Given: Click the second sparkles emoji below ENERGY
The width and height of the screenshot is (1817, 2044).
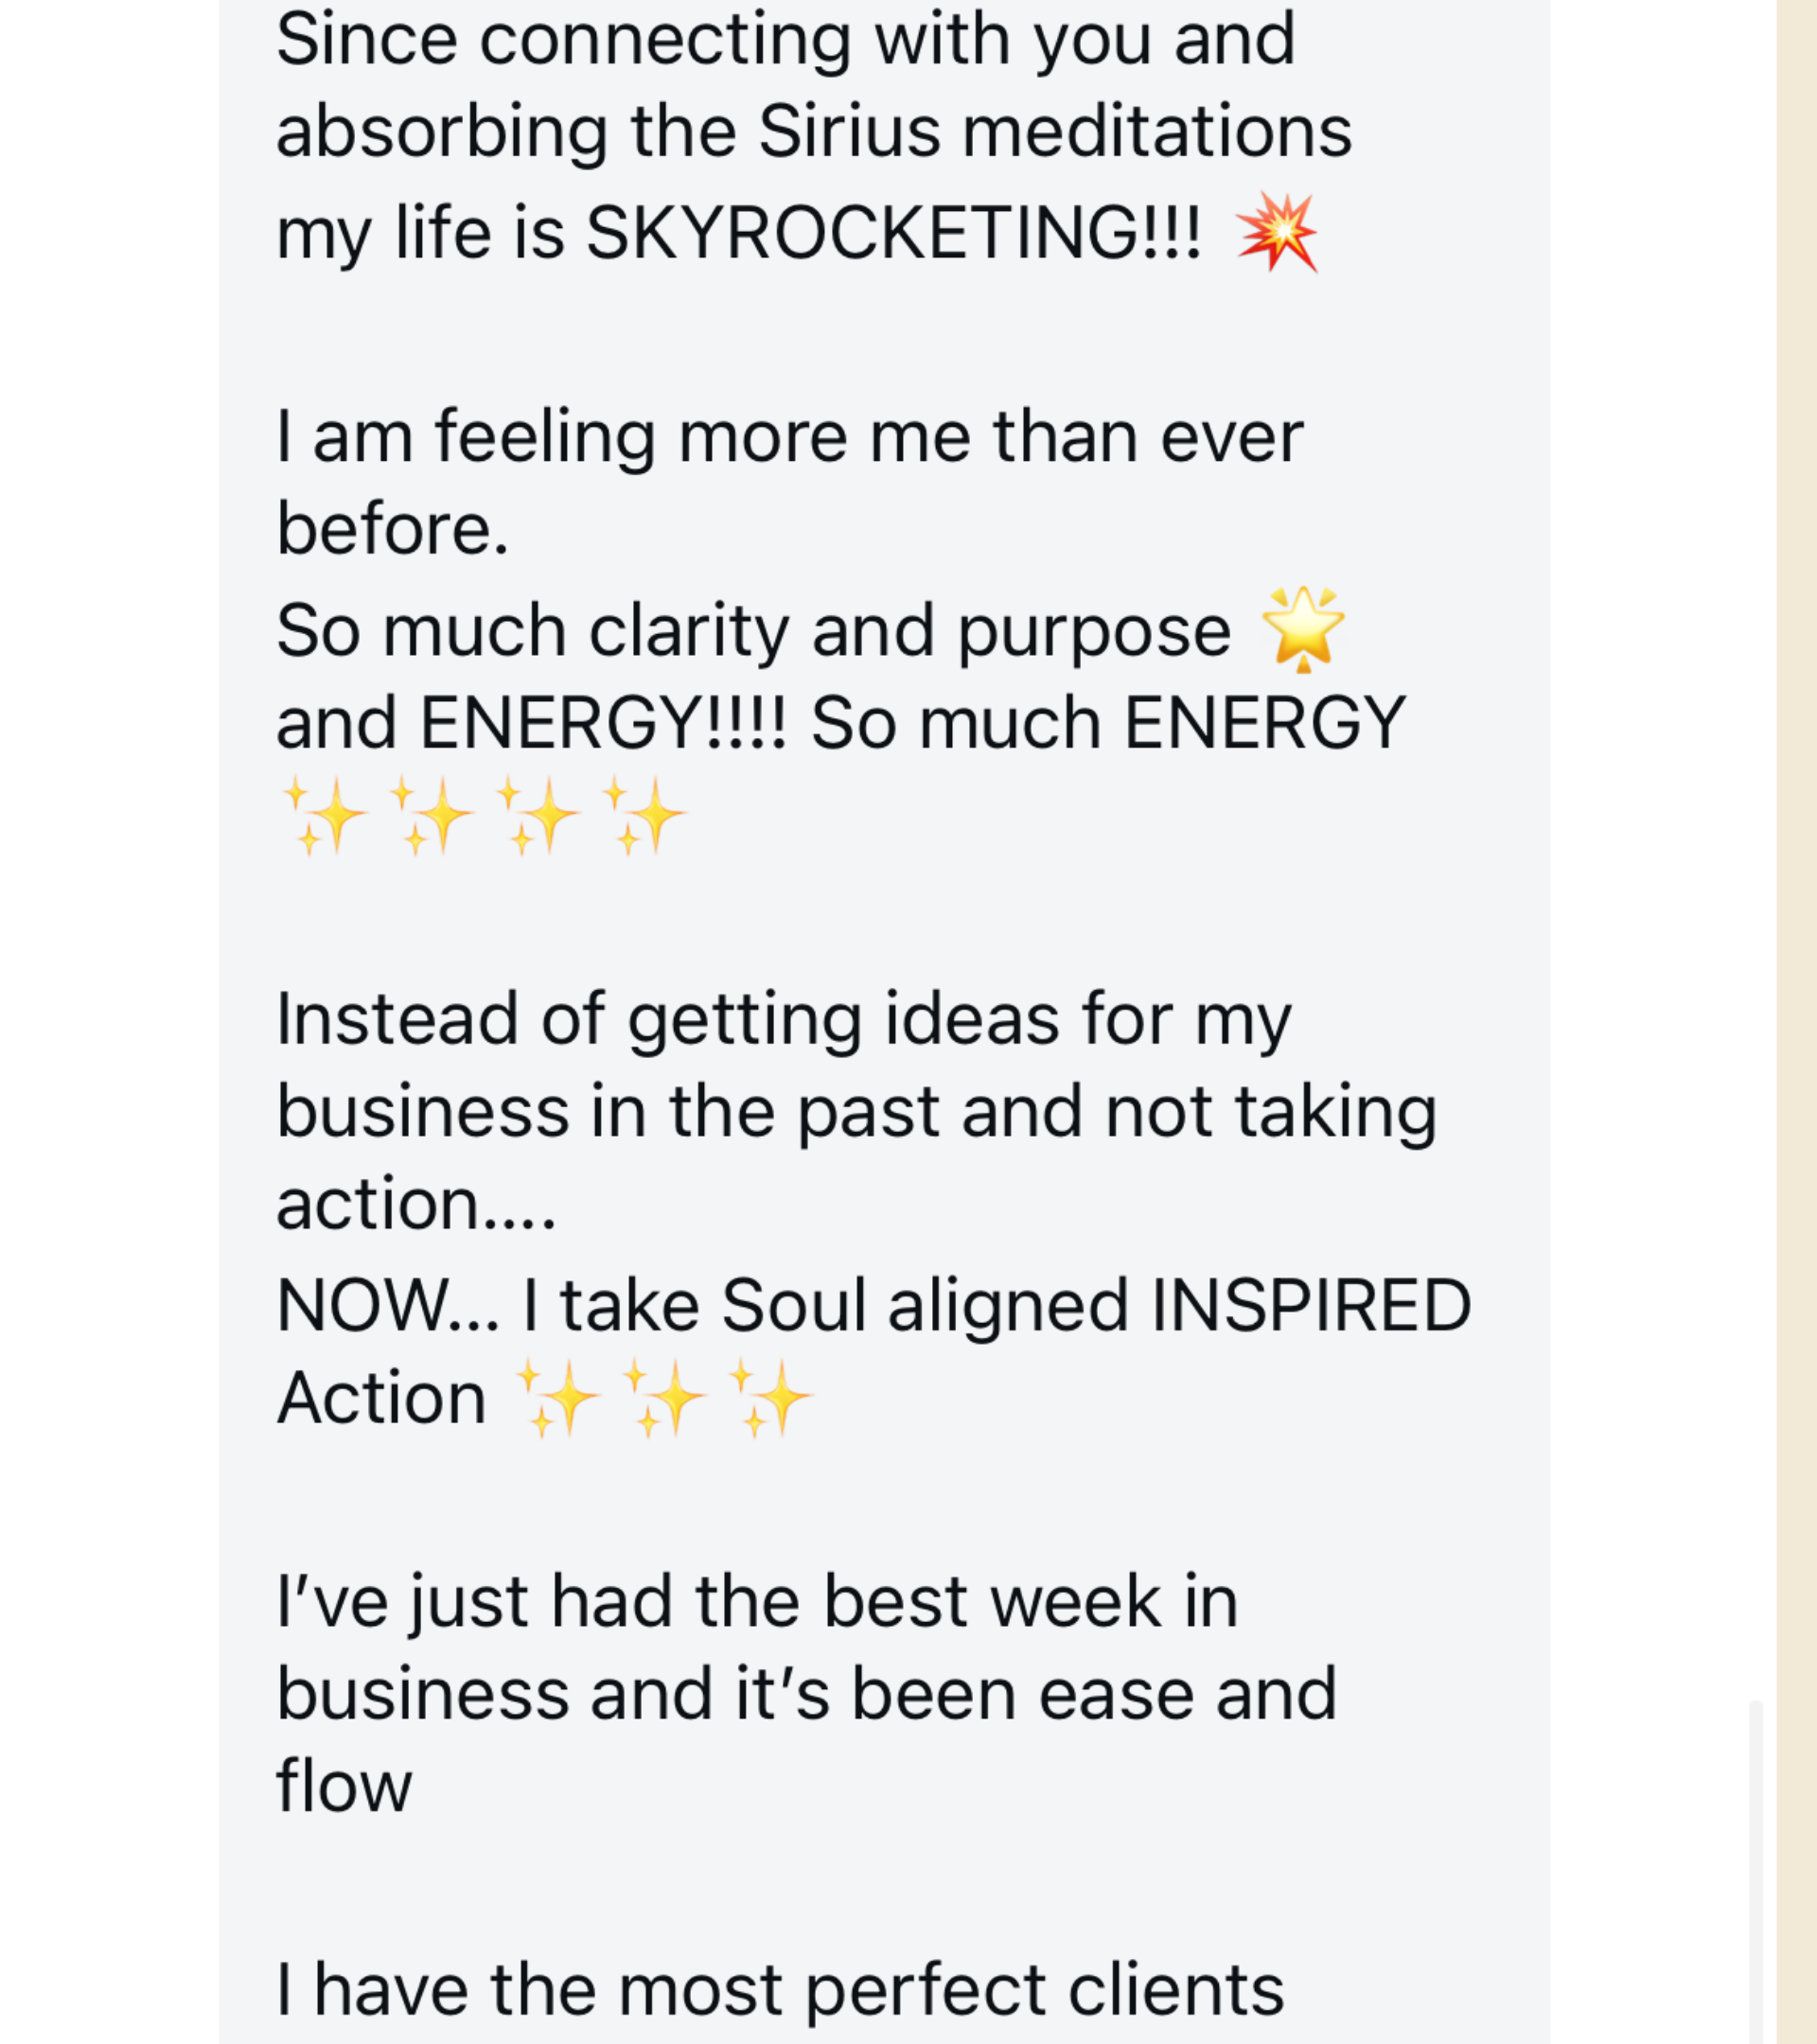Looking at the screenshot, I should pyautogui.click(x=431, y=816).
